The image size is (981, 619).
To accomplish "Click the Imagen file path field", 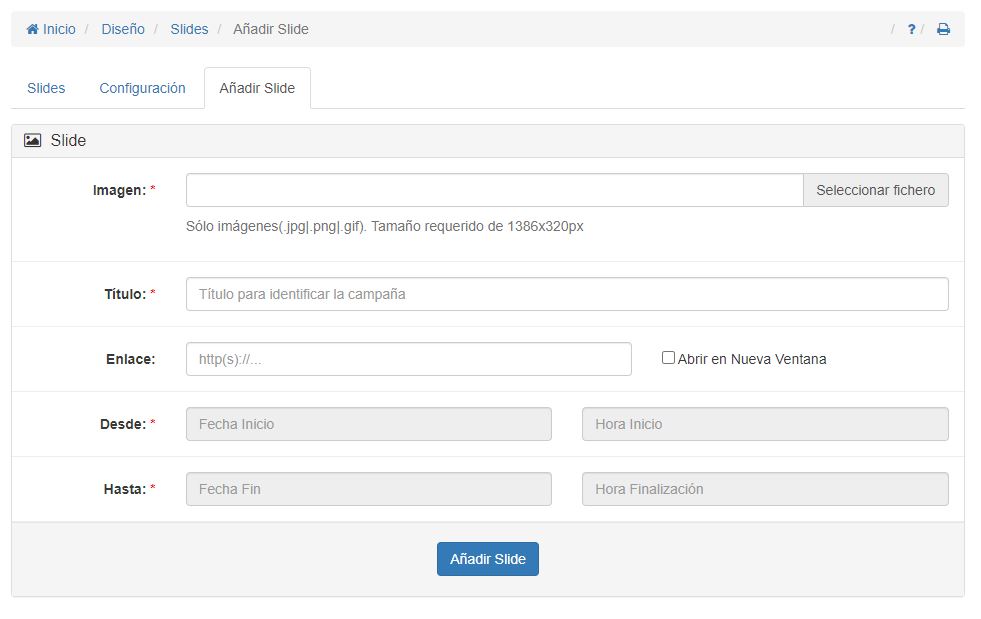I will (494, 189).
